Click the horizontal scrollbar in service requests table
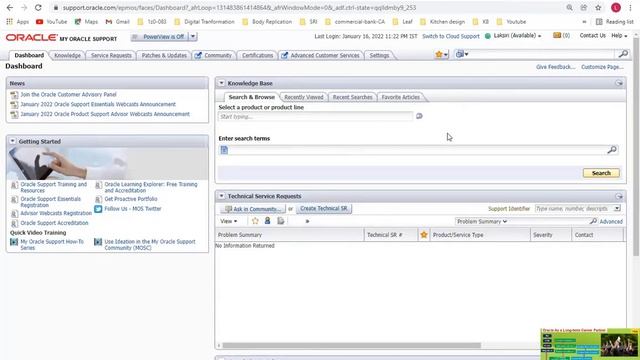Image resolution: width=640 pixels, height=360 pixels. tap(351, 345)
